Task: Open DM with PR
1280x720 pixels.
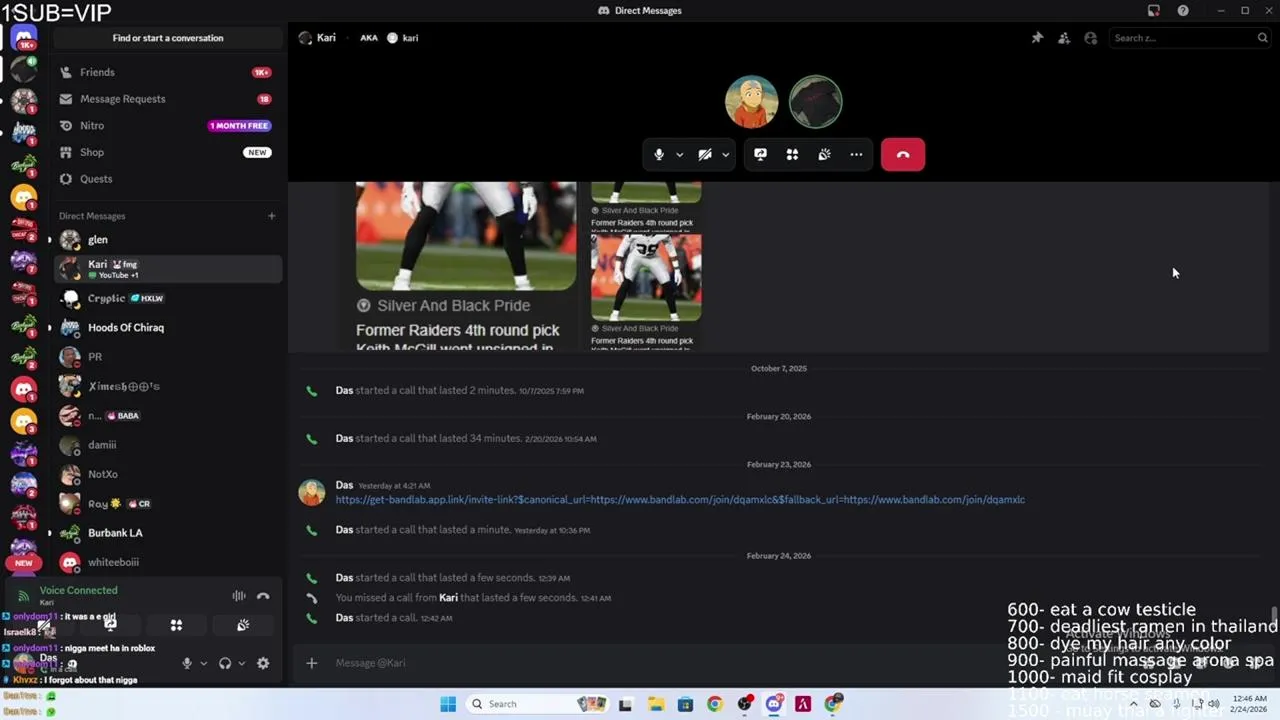Action: pyautogui.click(x=166, y=356)
